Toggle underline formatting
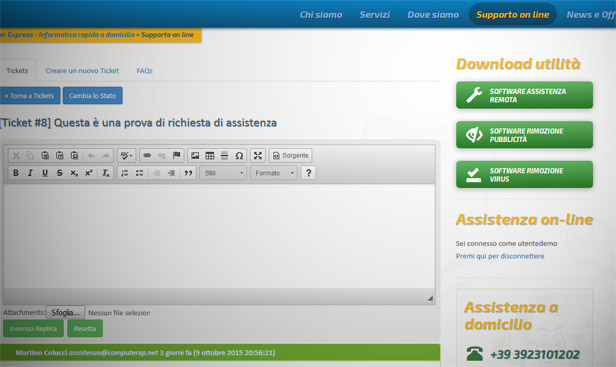The width and height of the screenshot is (616, 367). coord(45,173)
